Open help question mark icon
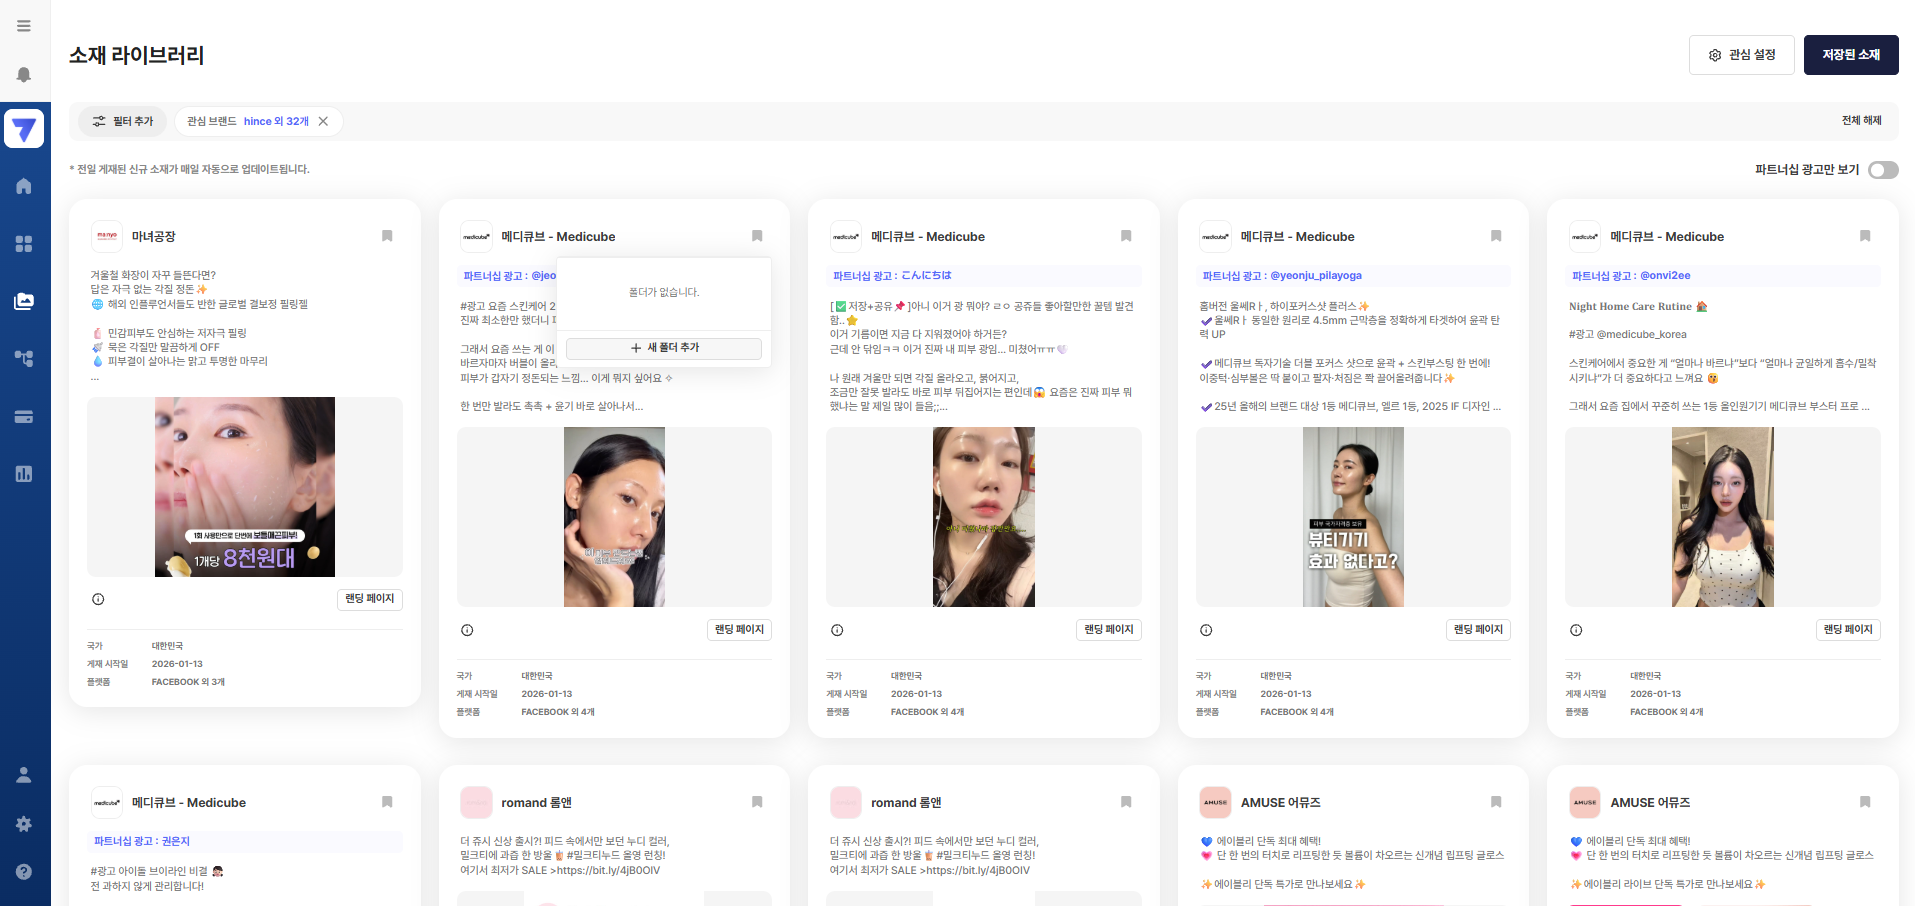Screen dimensions: 1915x906 (x=24, y=872)
